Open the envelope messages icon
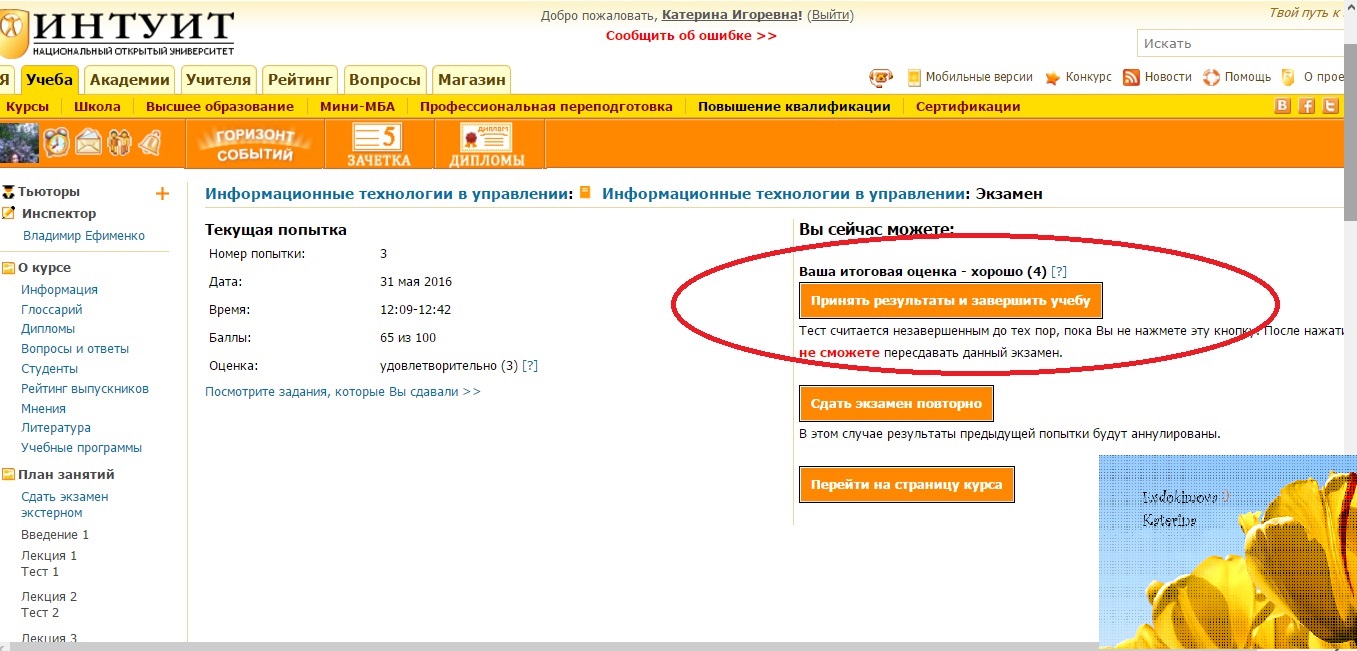This screenshot has width=1357, height=651. 89,143
